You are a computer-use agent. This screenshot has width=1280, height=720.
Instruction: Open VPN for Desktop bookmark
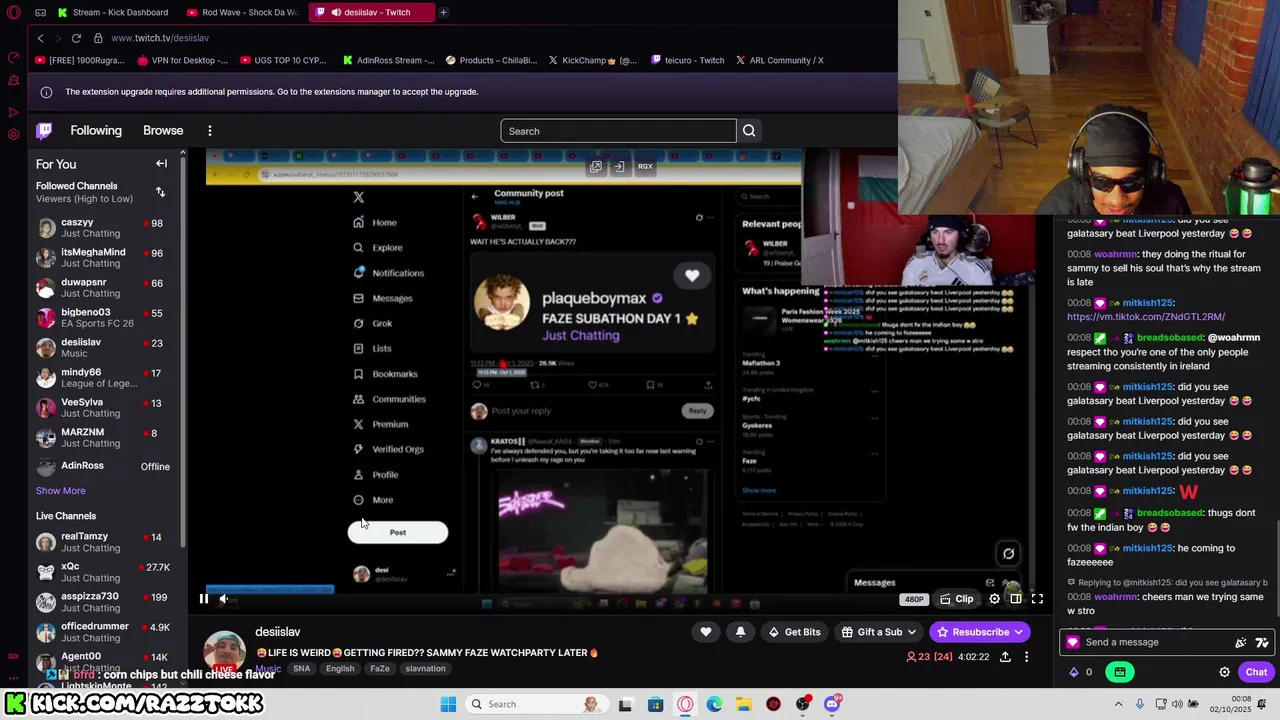click(182, 60)
